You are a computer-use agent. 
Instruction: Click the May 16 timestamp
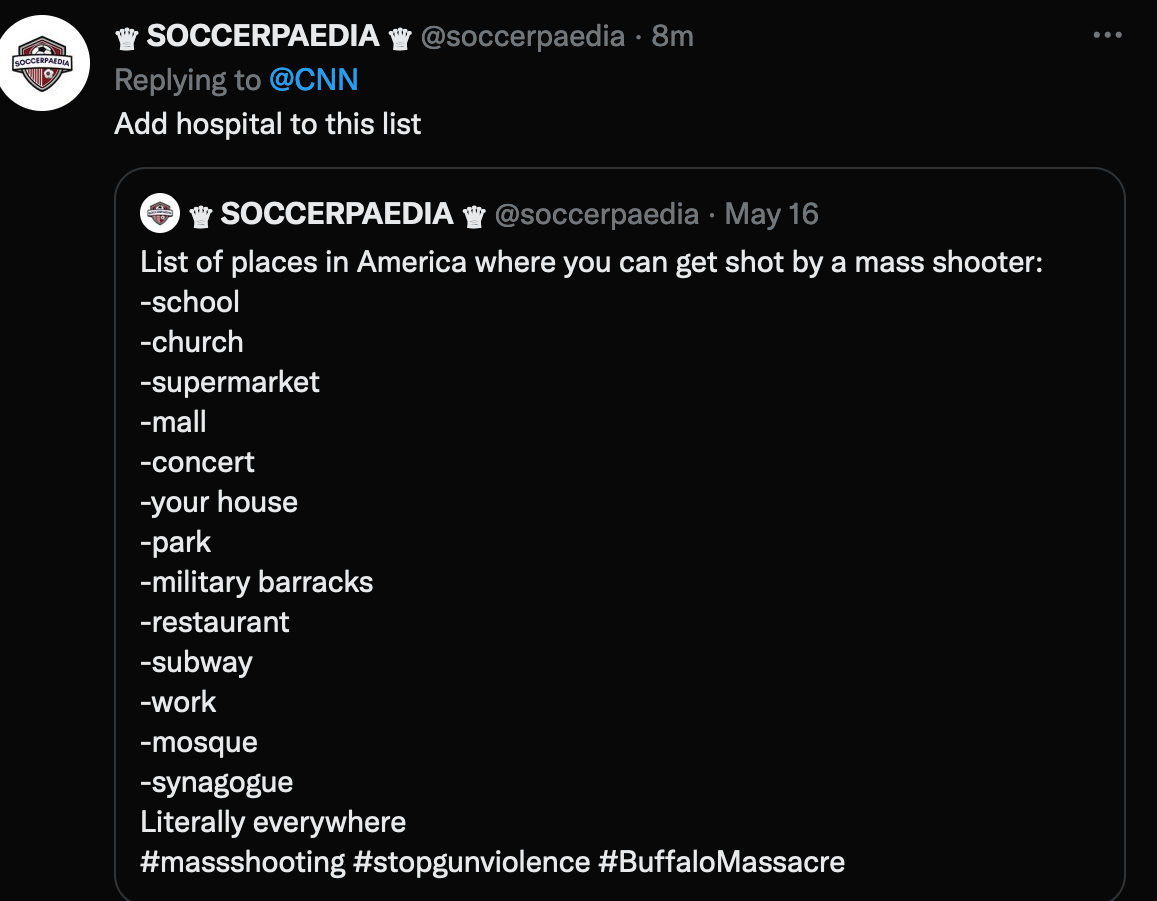pyautogui.click(x=772, y=212)
